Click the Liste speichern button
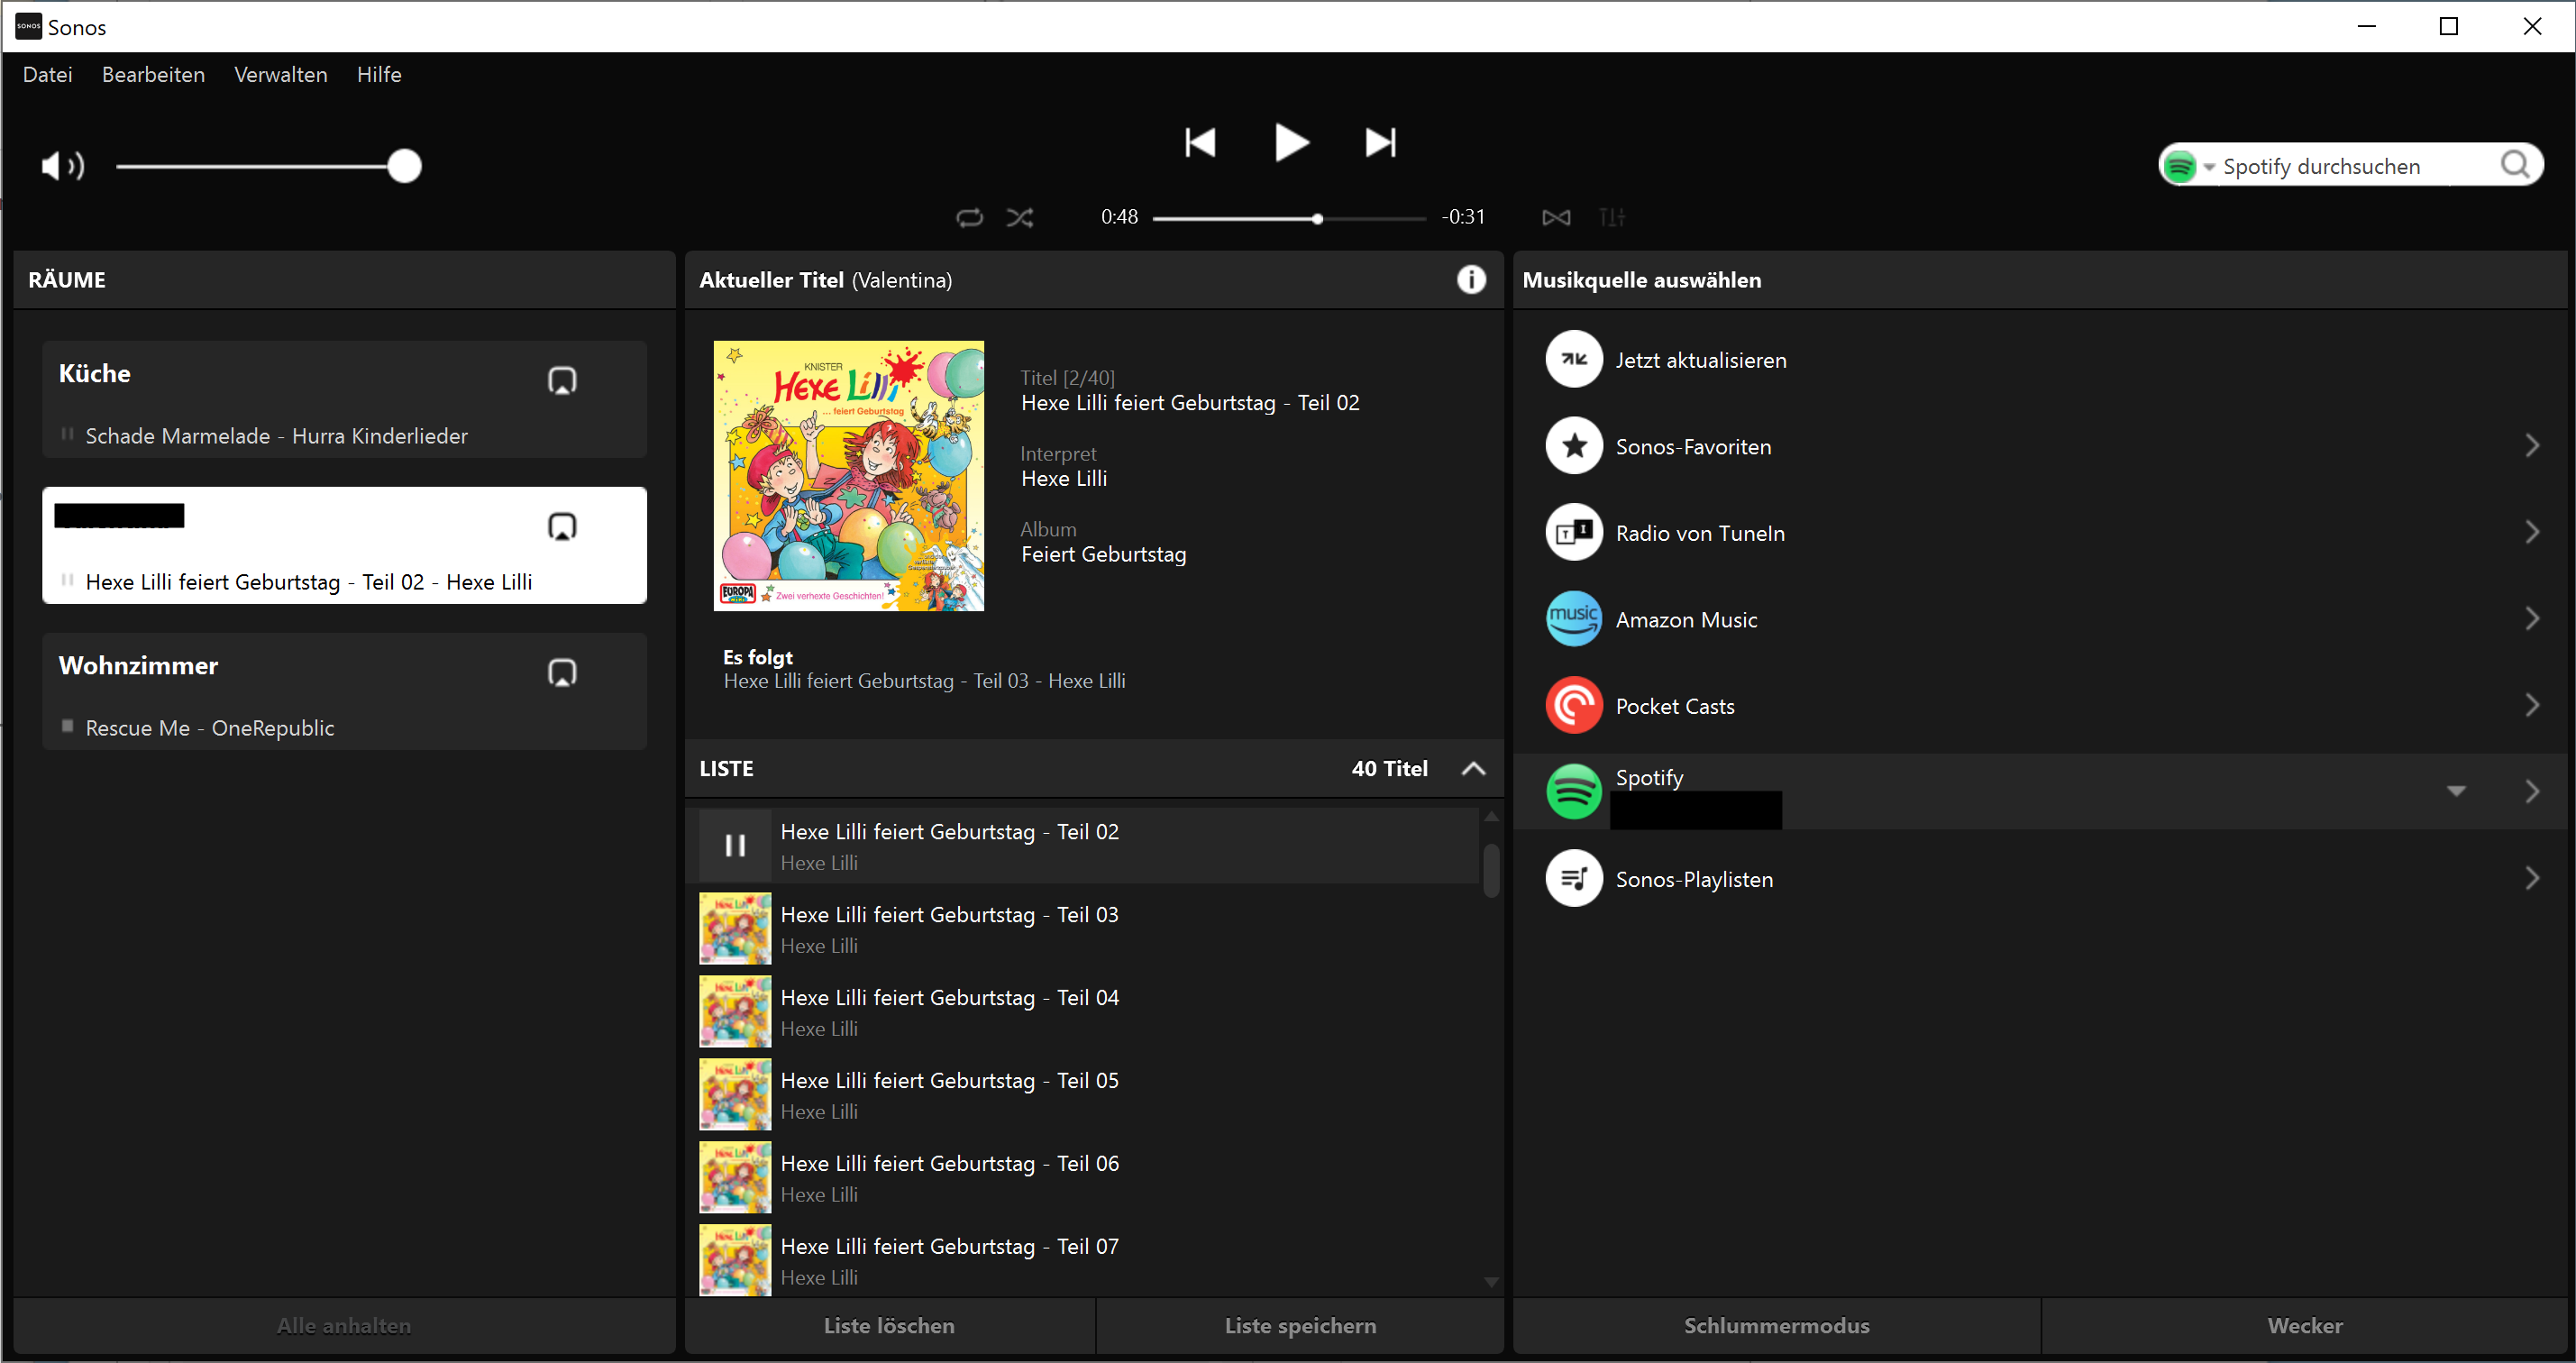 (1300, 1326)
